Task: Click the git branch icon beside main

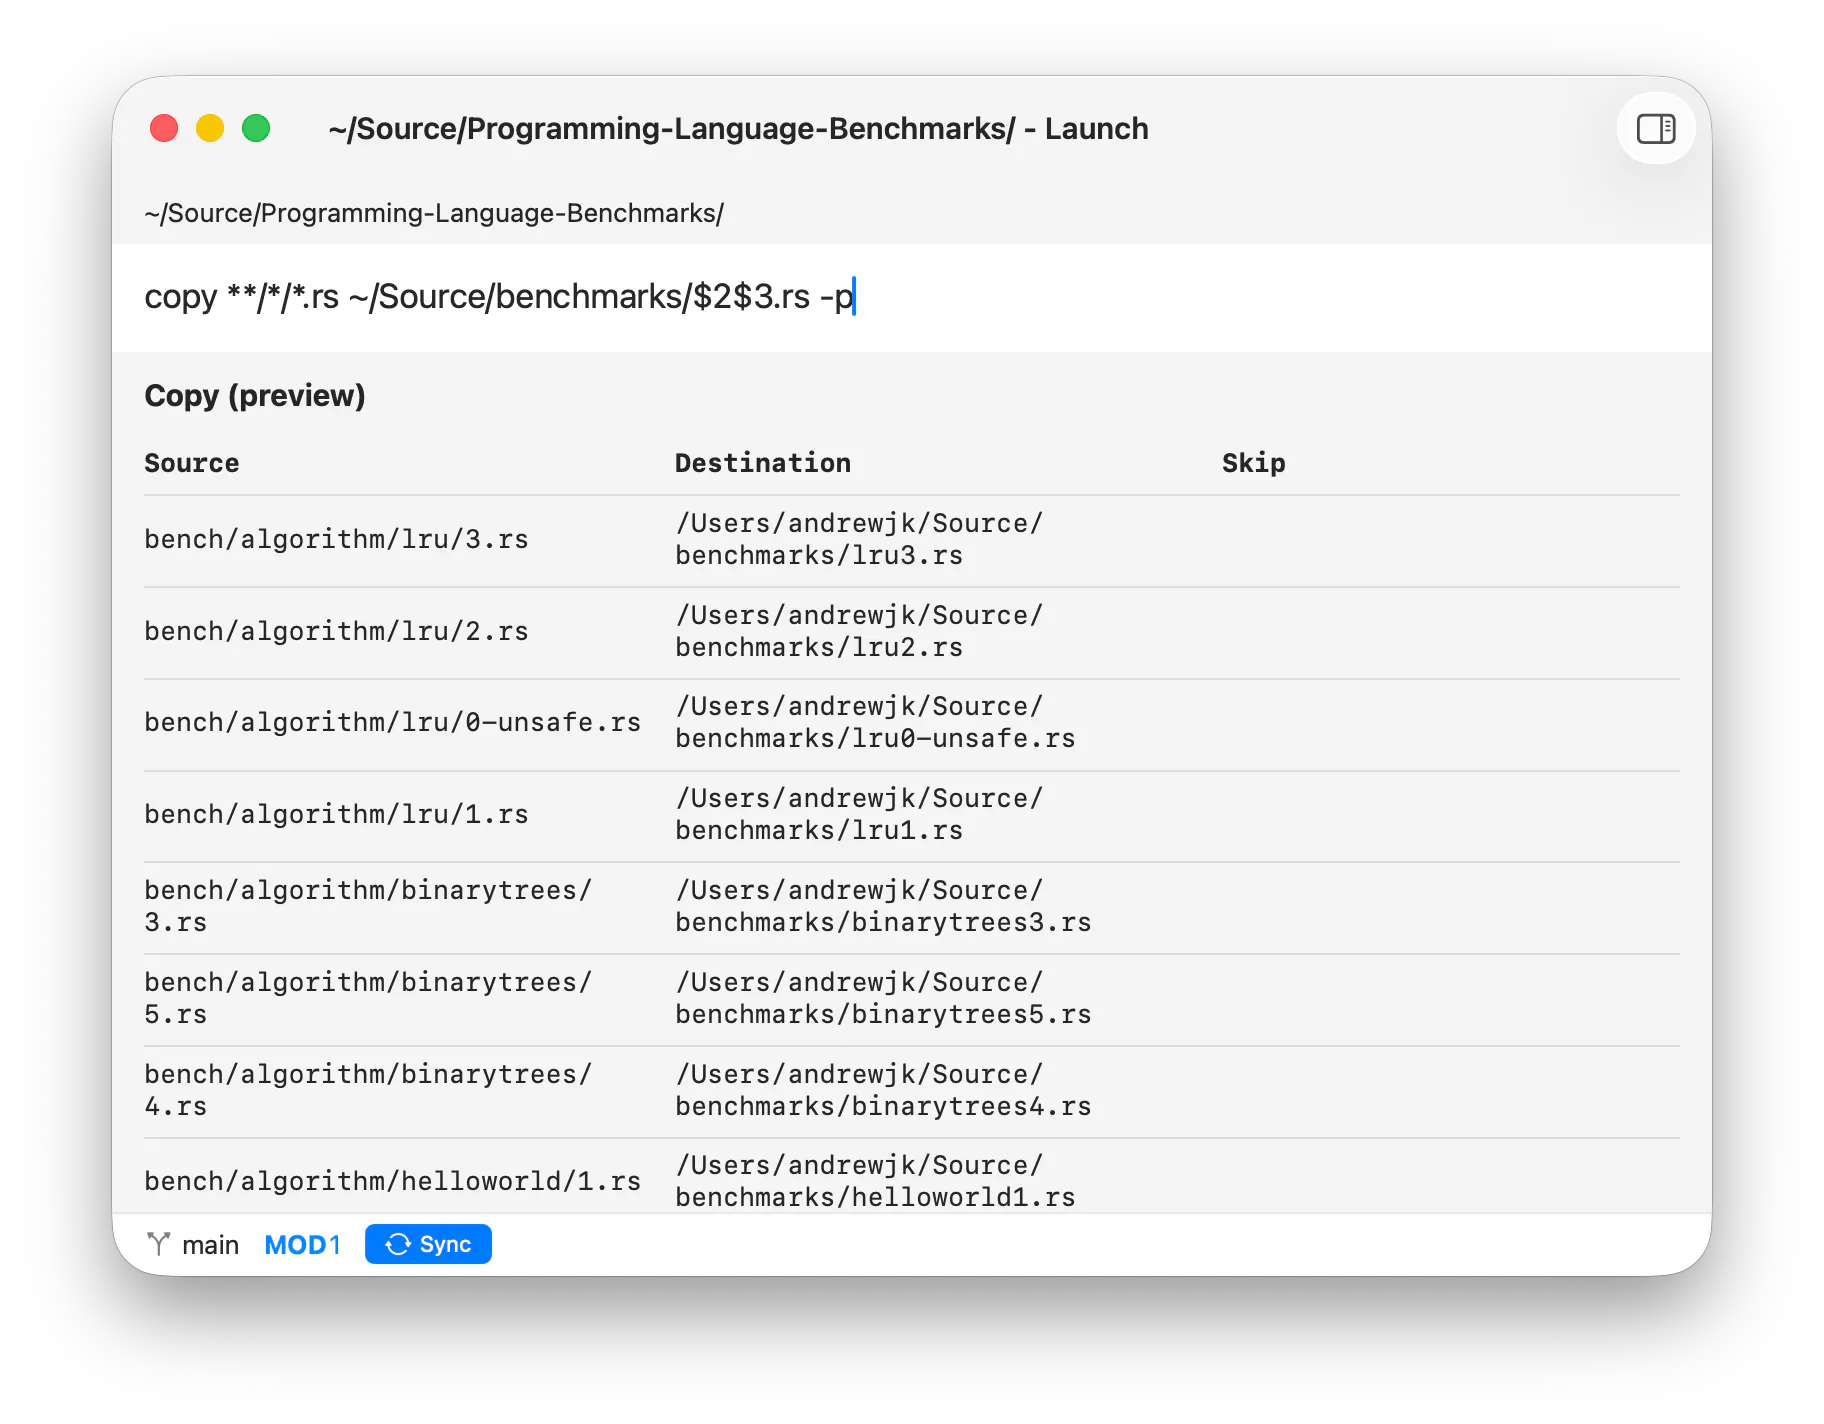Action: [x=158, y=1244]
